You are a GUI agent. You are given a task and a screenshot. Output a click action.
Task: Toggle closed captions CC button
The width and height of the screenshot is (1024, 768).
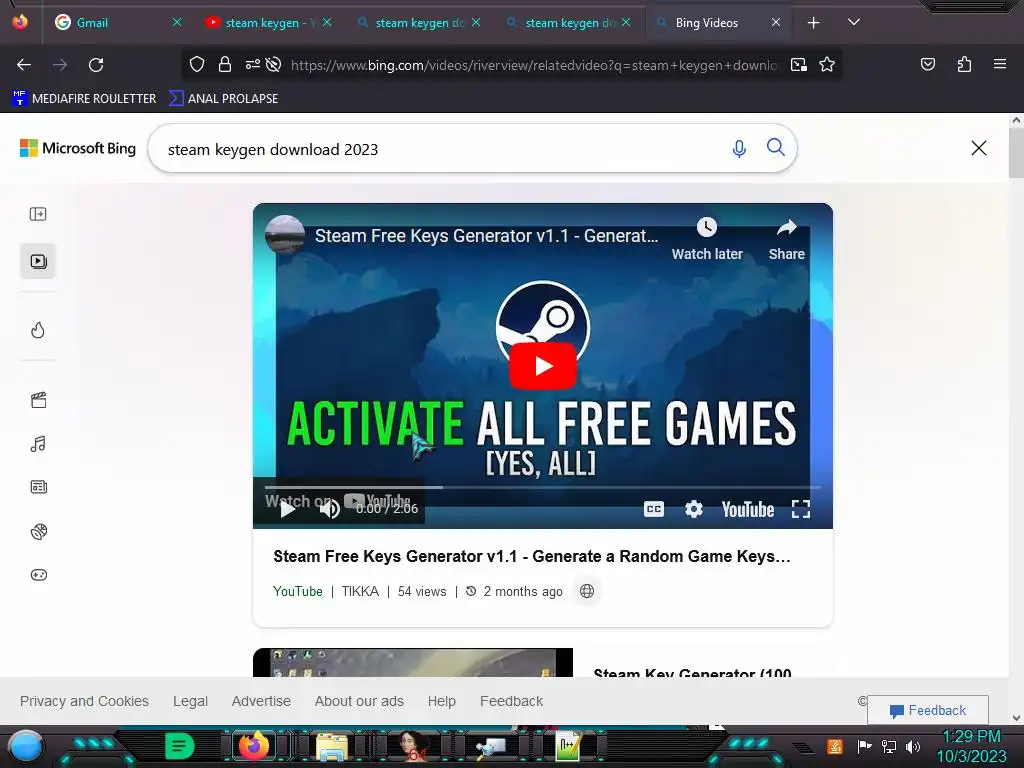pyautogui.click(x=654, y=509)
